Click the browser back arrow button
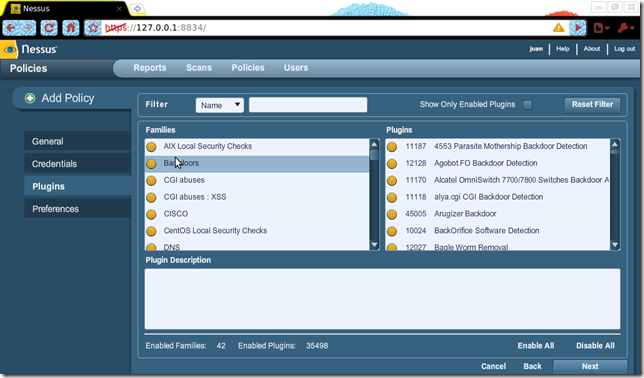The width and height of the screenshot is (644, 378). 11,28
